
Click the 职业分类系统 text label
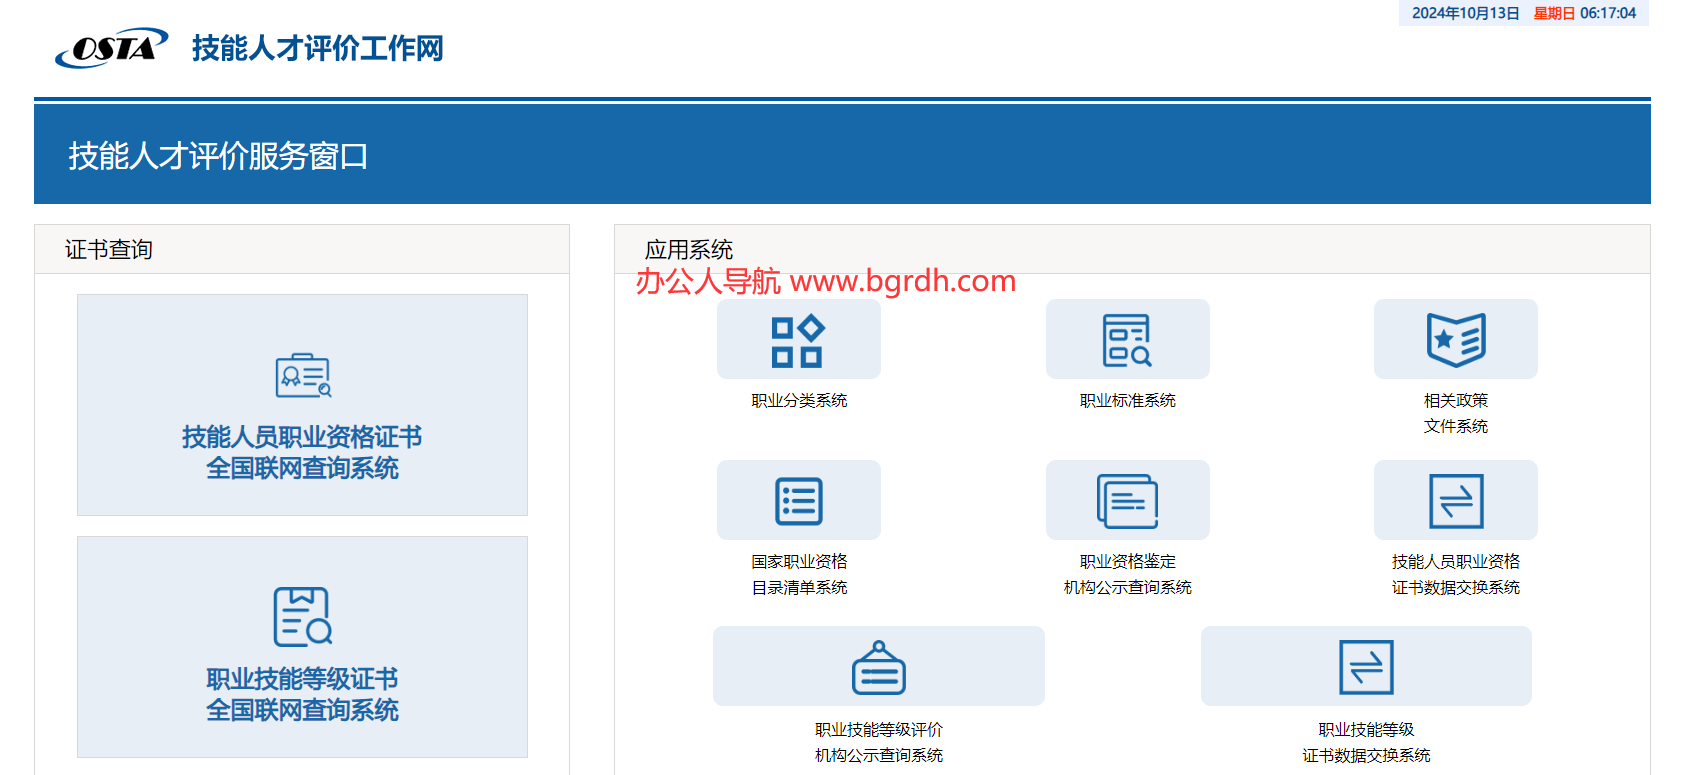pyautogui.click(x=799, y=400)
